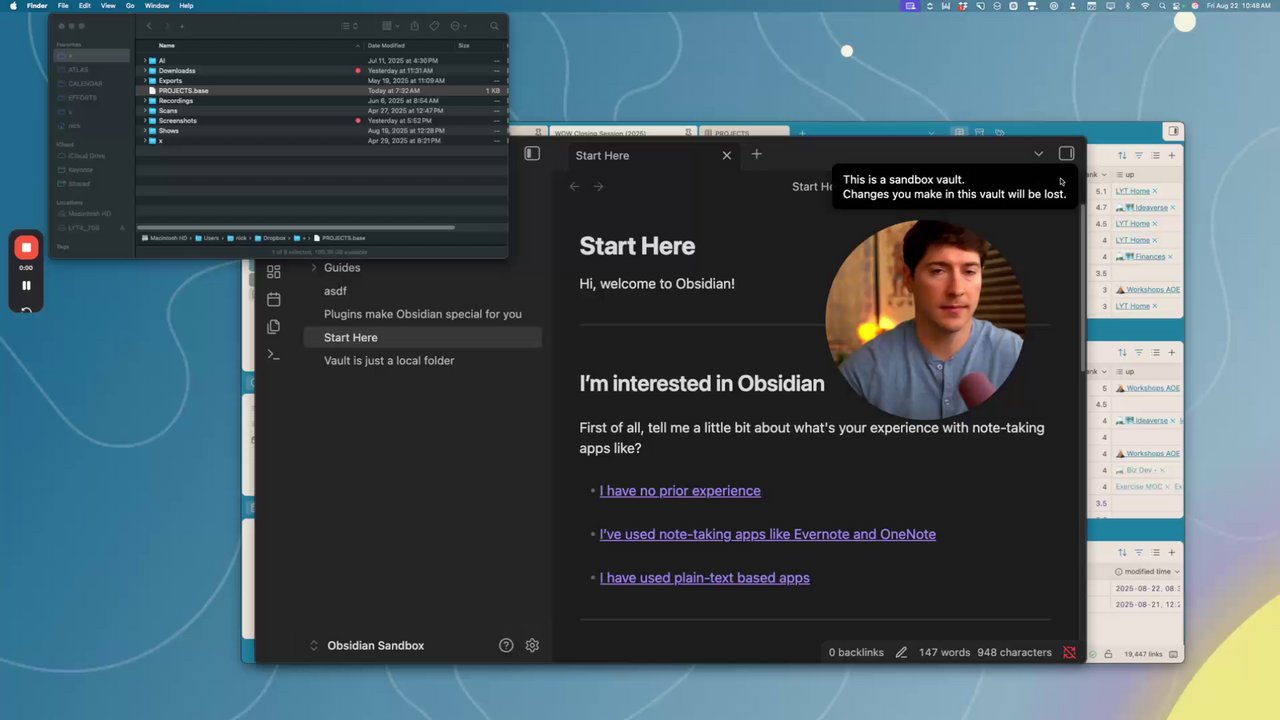
Task: Open the asdf note
Action: [335, 291]
